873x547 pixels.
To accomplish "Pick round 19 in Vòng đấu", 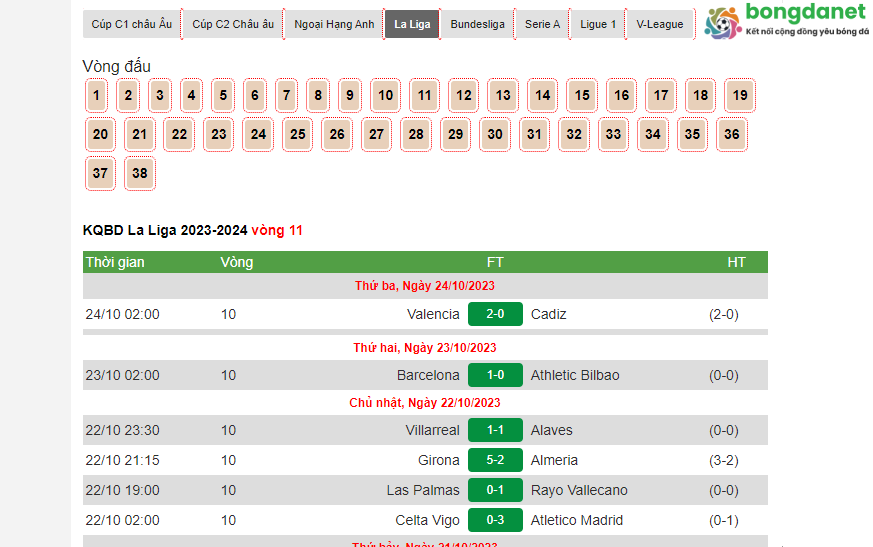I will tap(740, 96).
